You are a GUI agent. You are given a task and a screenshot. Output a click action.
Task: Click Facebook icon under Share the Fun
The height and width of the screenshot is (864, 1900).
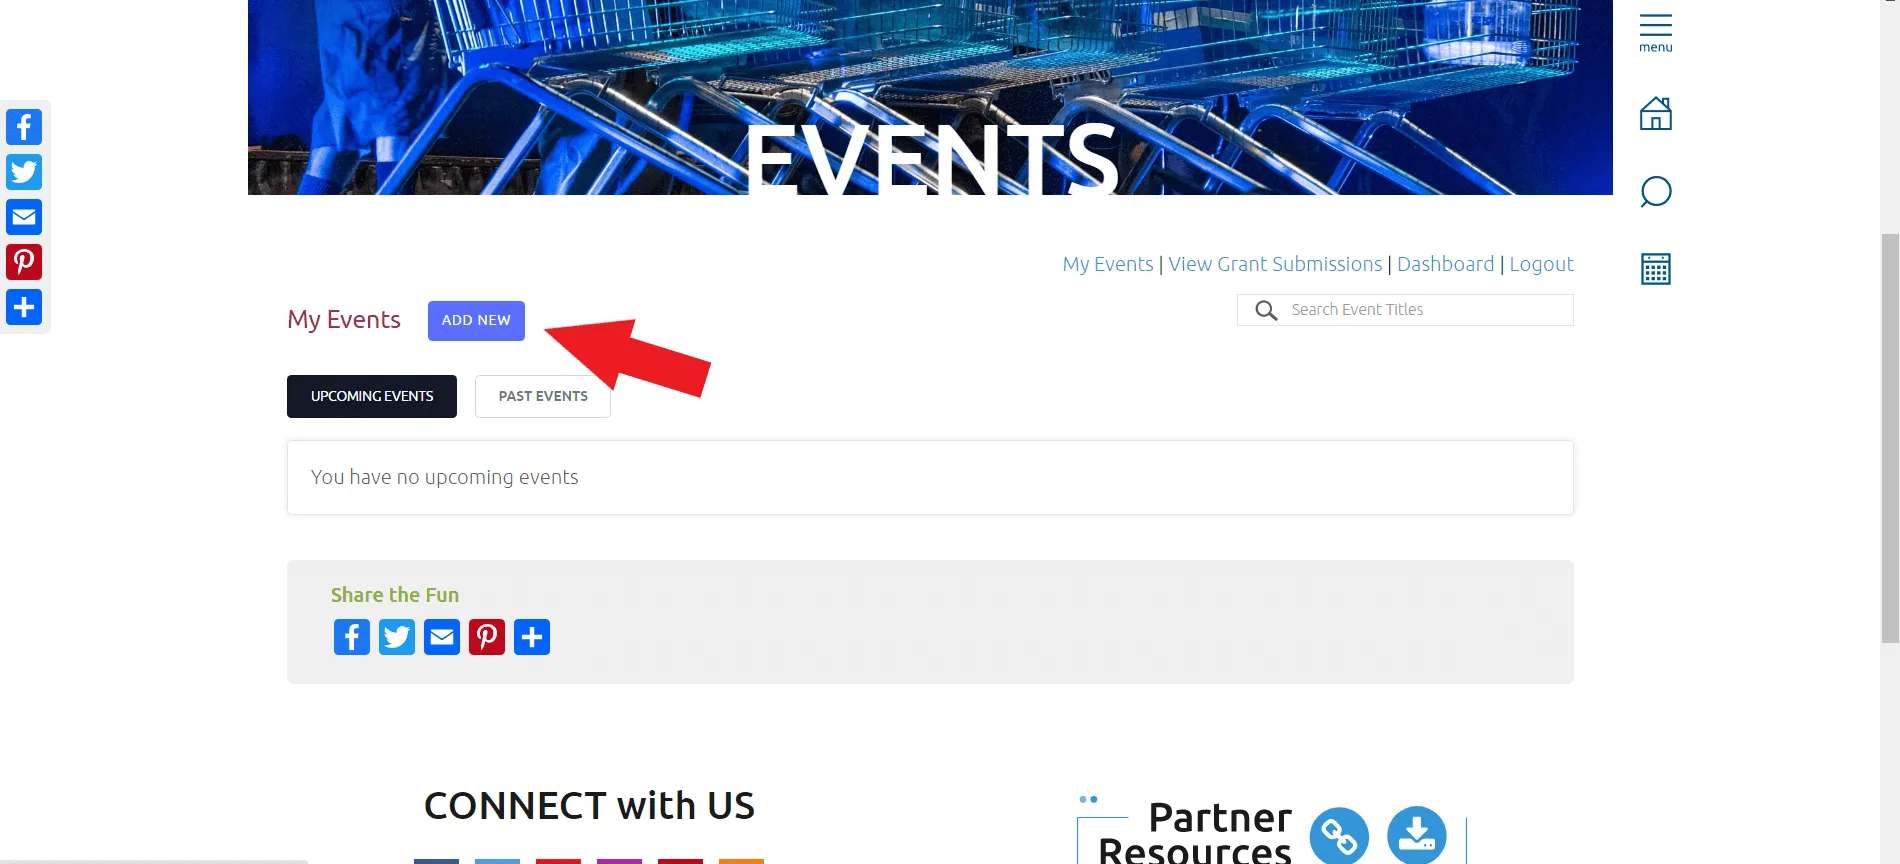click(352, 637)
